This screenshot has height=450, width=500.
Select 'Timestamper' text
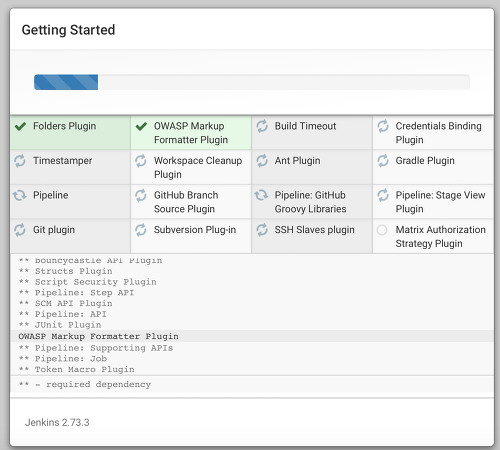[62, 161]
